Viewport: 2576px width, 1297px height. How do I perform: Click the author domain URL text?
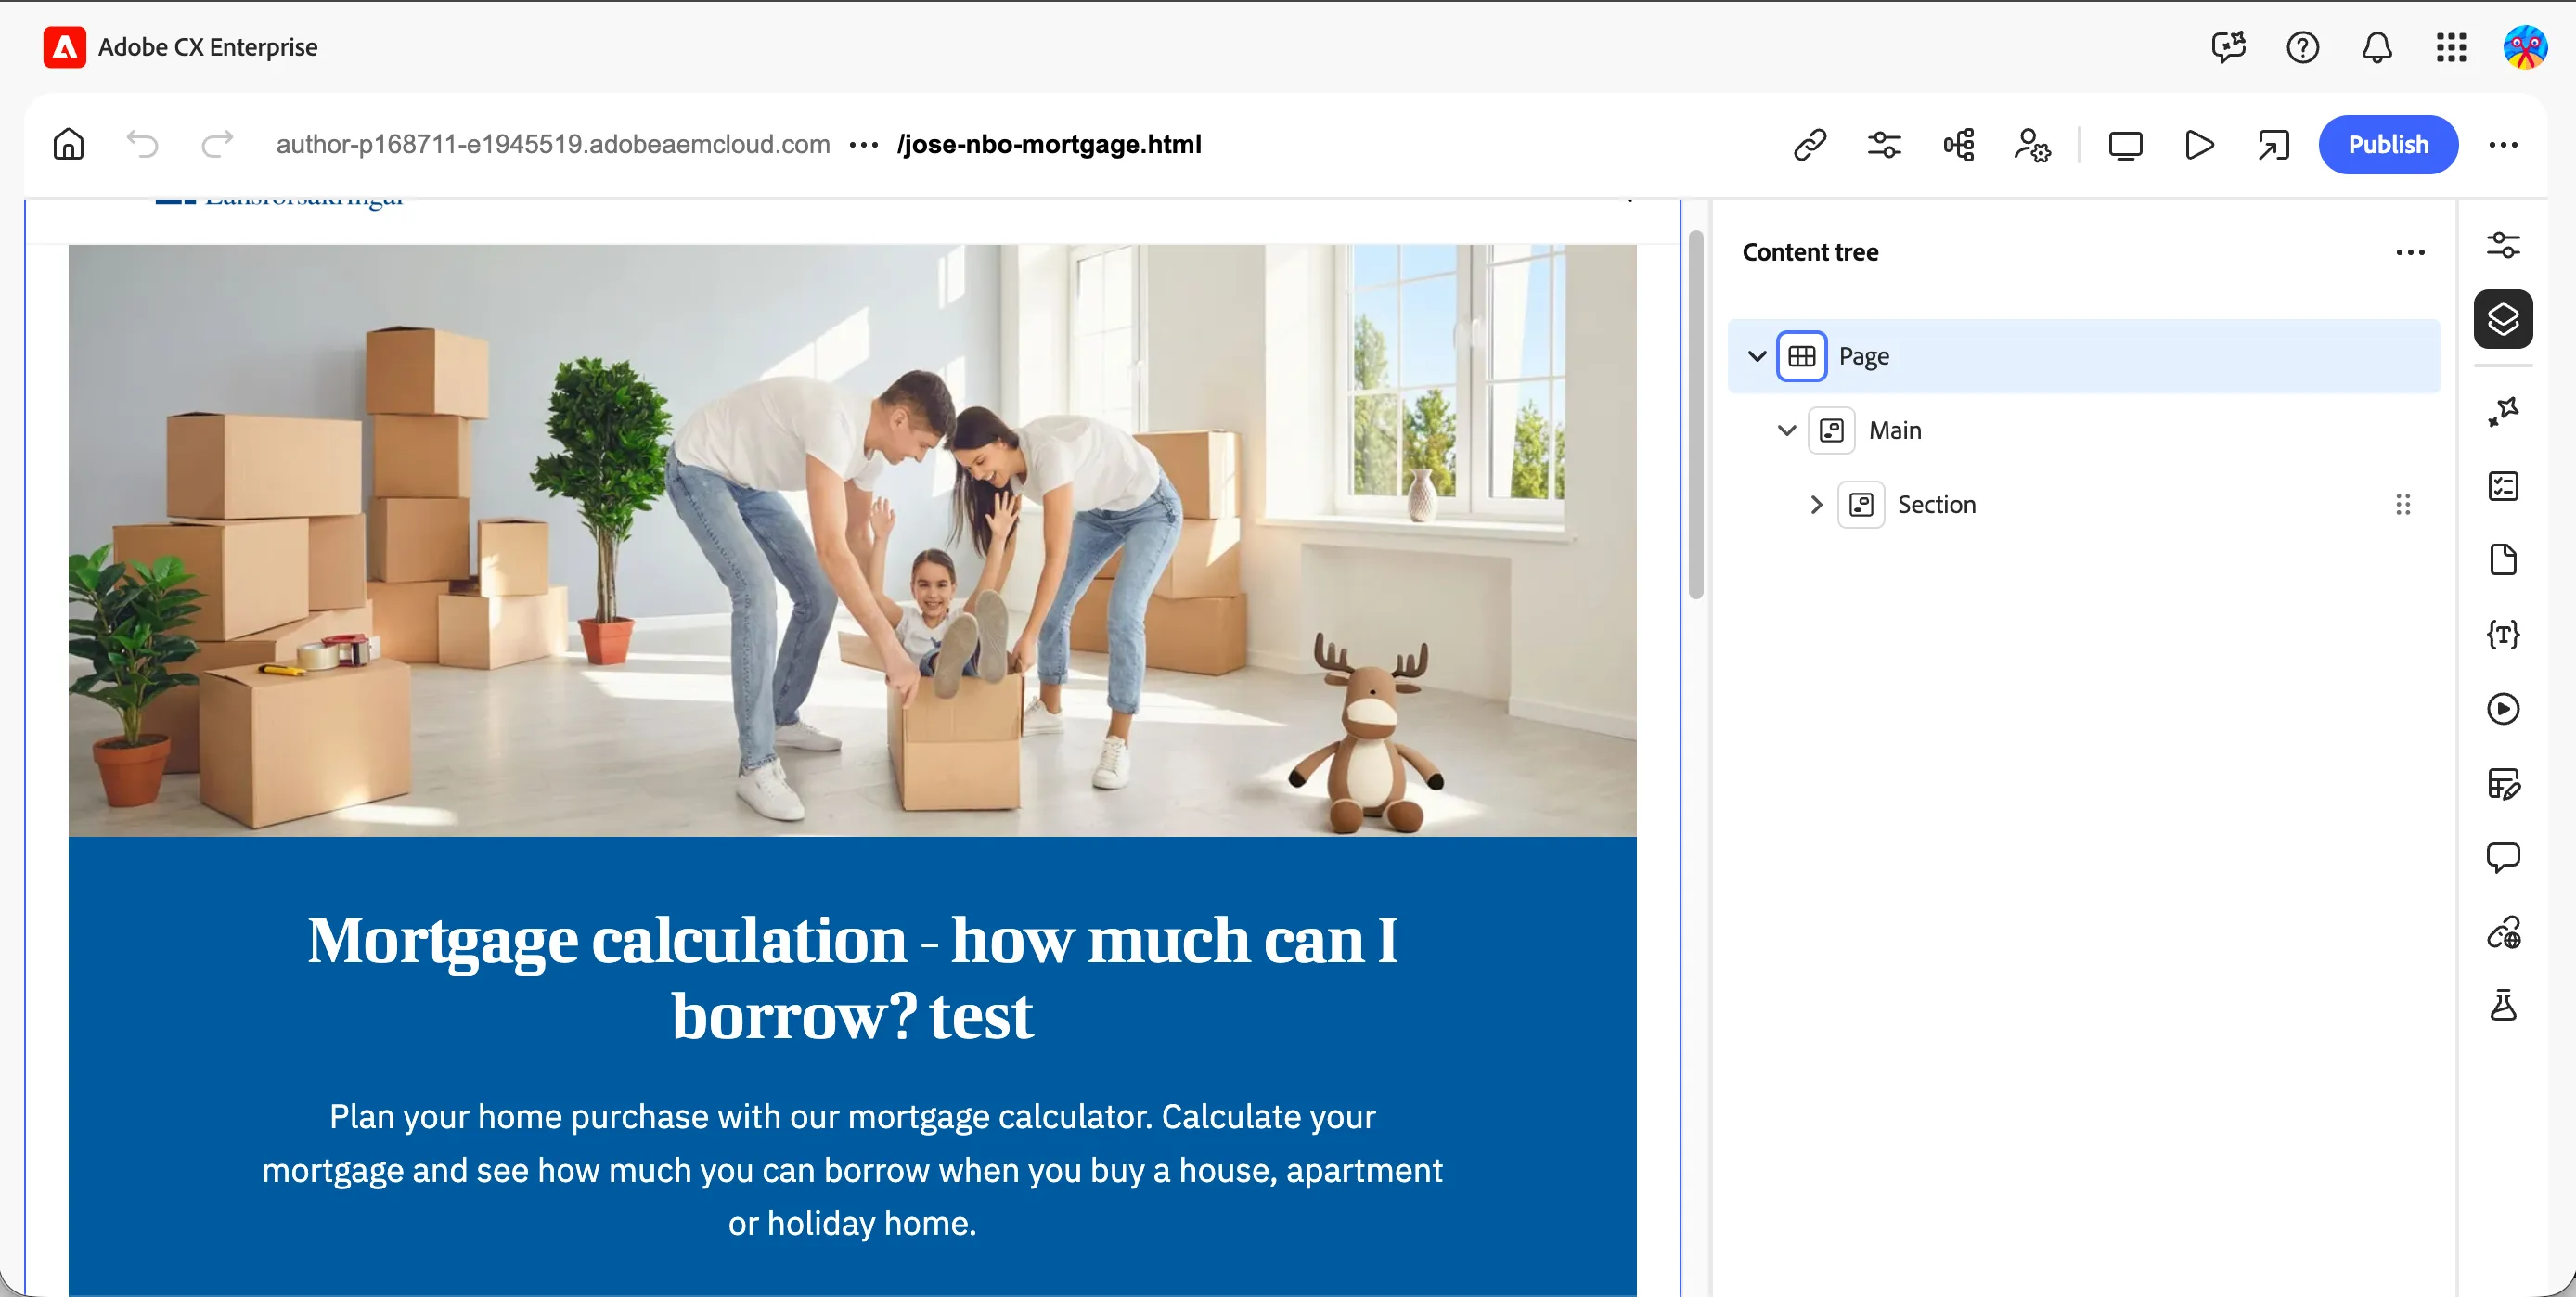coord(552,144)
